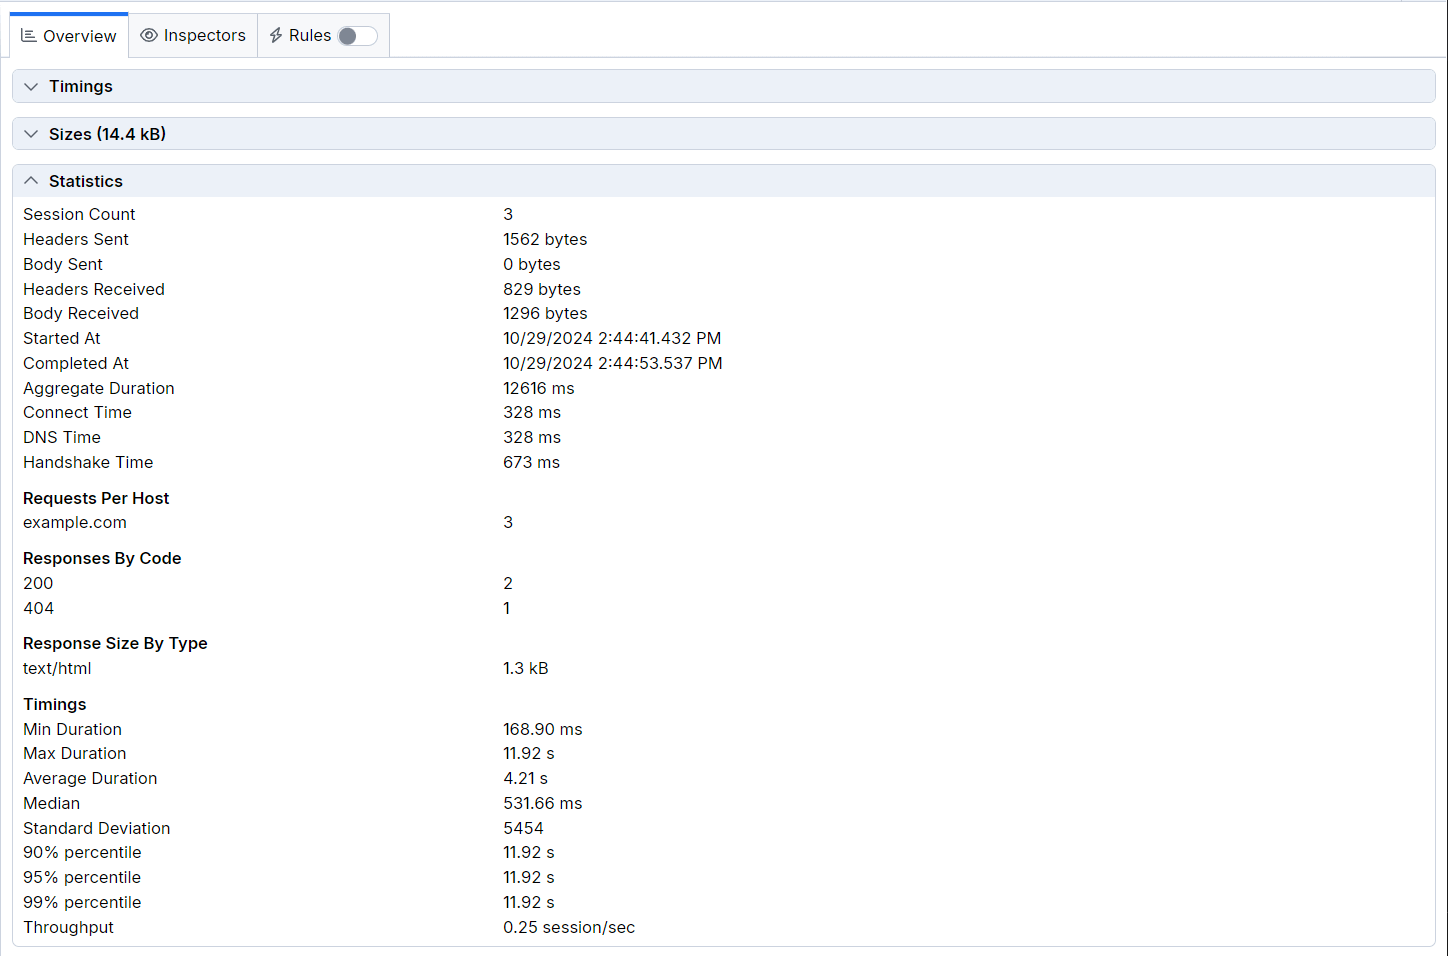Expand the Sizes (14.4 kB) section
Image resolution: width=1448 pixels, height=956 pixels.
tap(724, 134)
